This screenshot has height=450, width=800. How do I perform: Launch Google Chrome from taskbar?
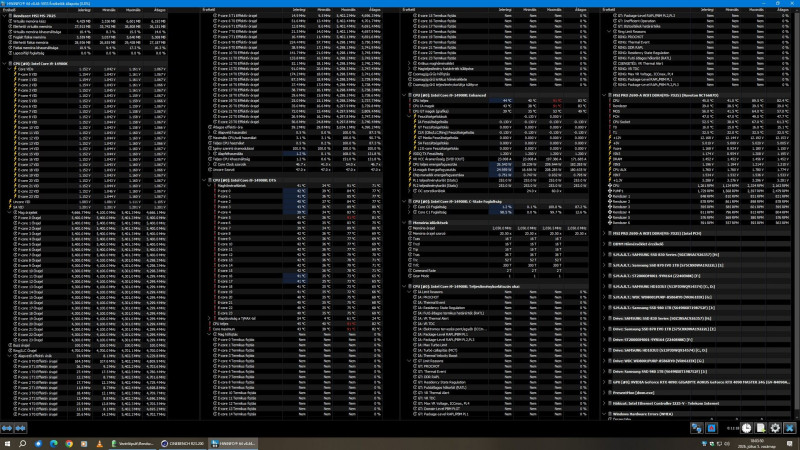[69, 444]
